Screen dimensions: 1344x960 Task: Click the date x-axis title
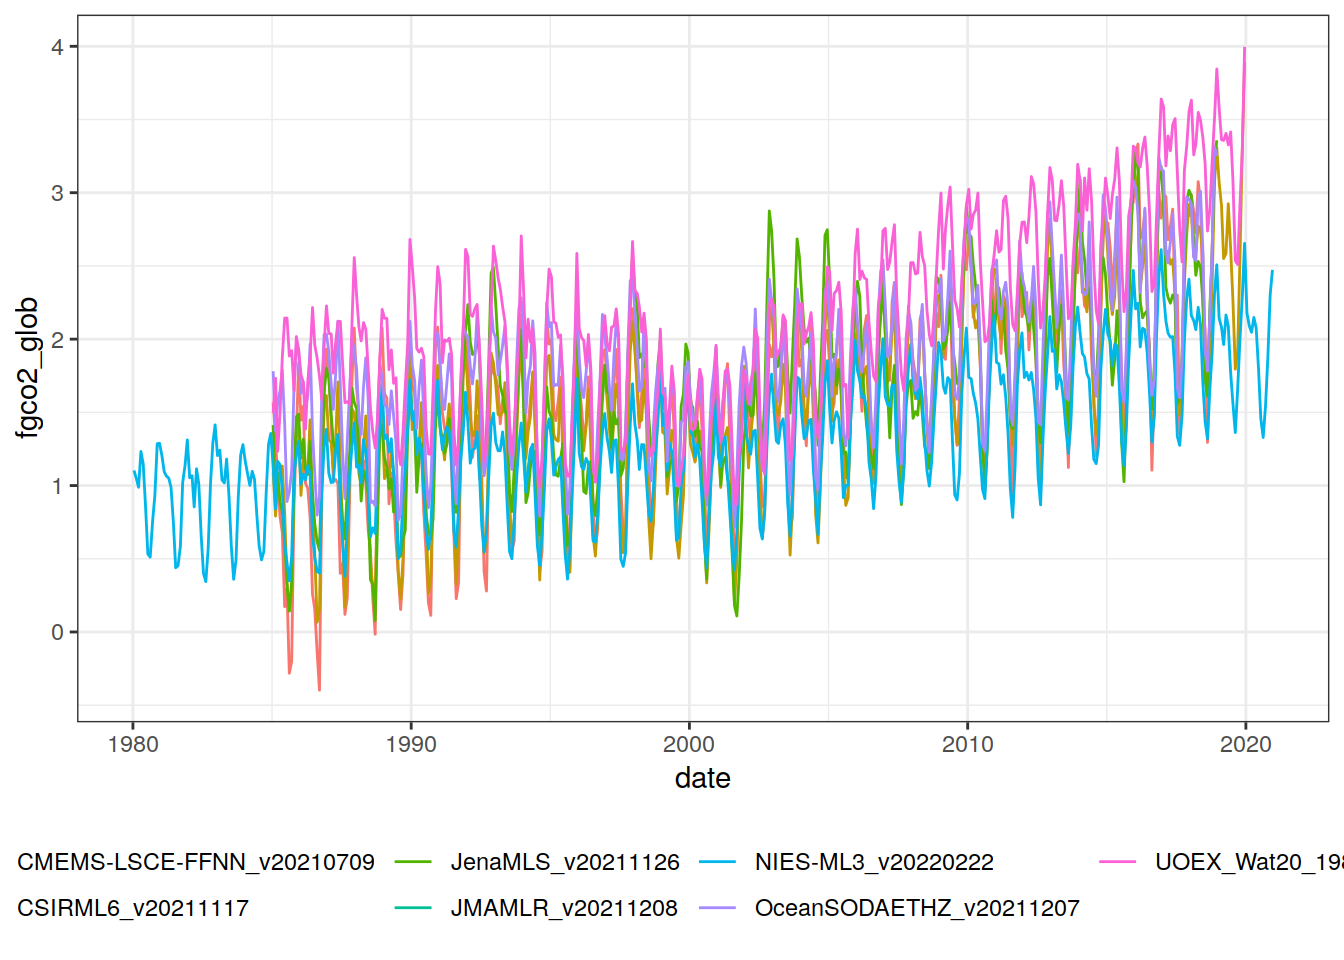(702, 778)
